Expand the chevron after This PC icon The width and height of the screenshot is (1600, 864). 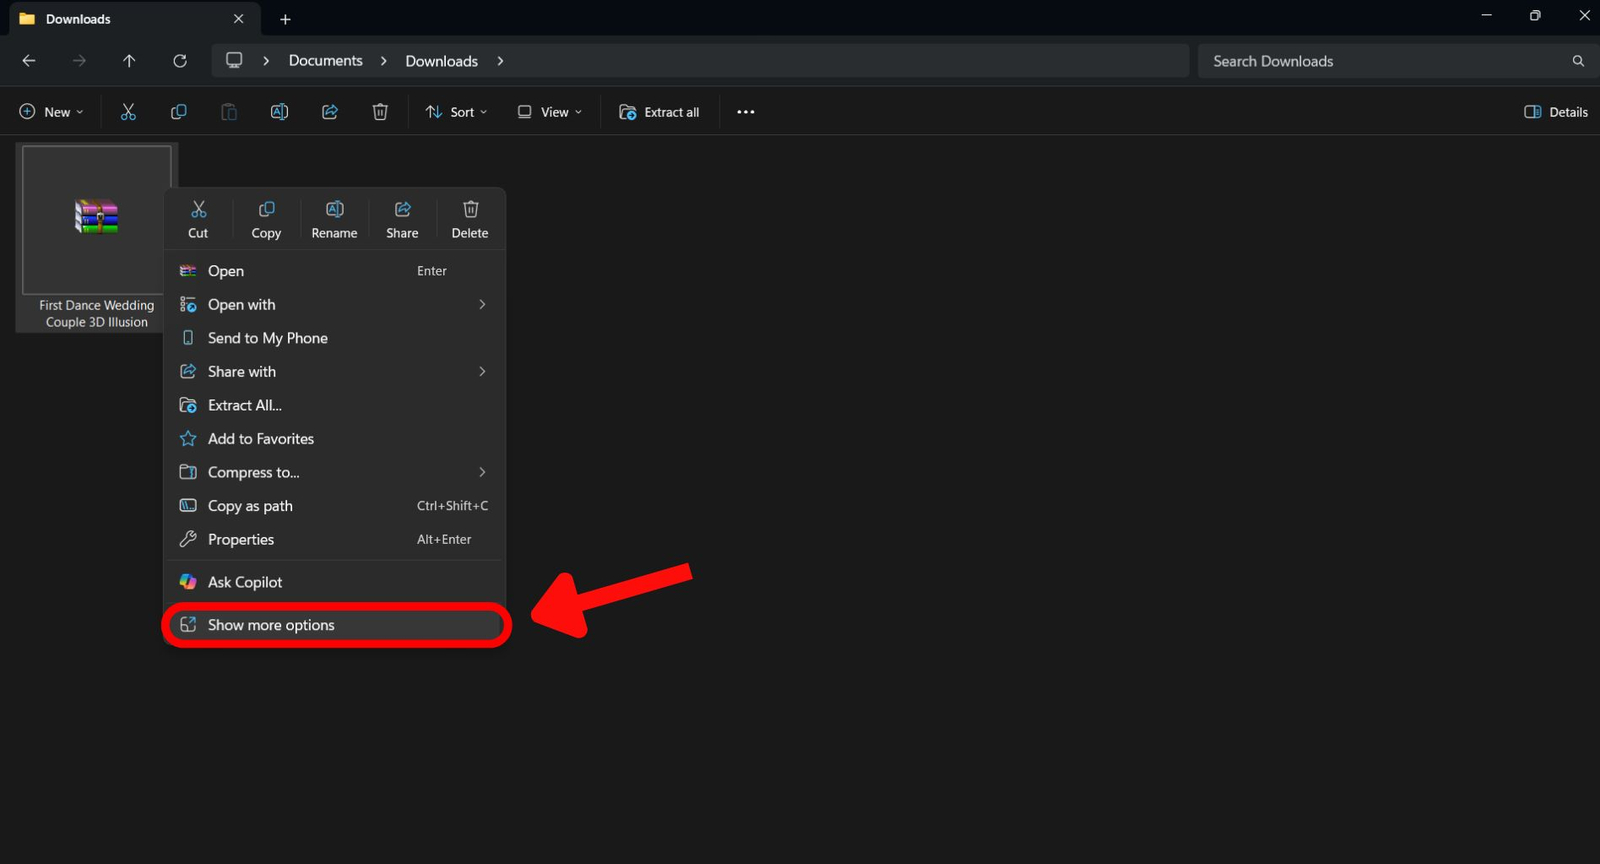click(266, 61)
